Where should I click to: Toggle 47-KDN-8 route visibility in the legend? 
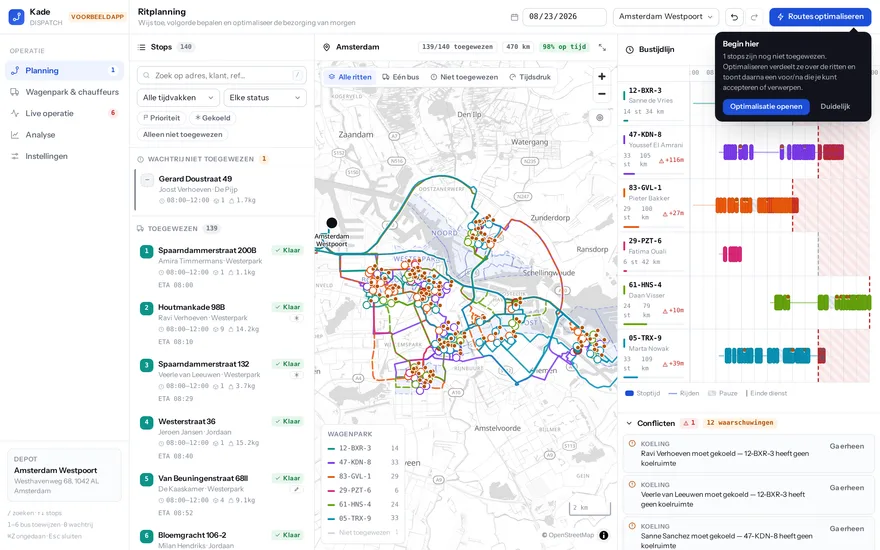(363, 462)
